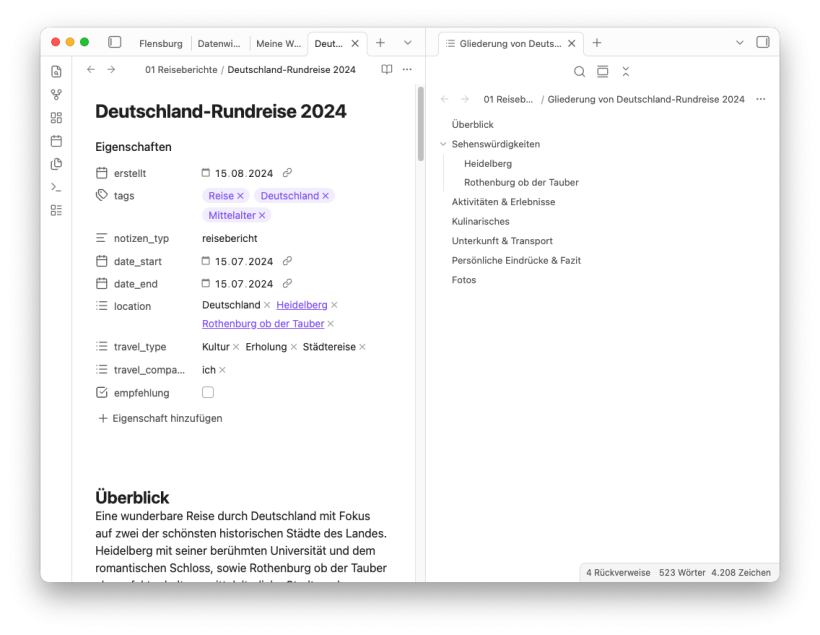Screen dimensions: 820x635
Task: Click the note pane vertical scrollbar
Action: (420, 124)
